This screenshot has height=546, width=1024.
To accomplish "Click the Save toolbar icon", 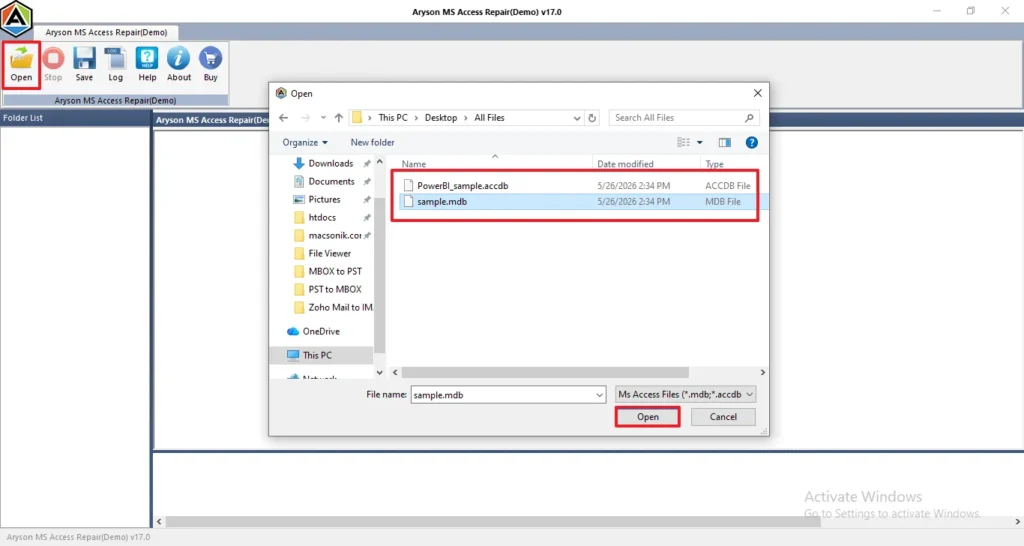I will click(84, 65).
